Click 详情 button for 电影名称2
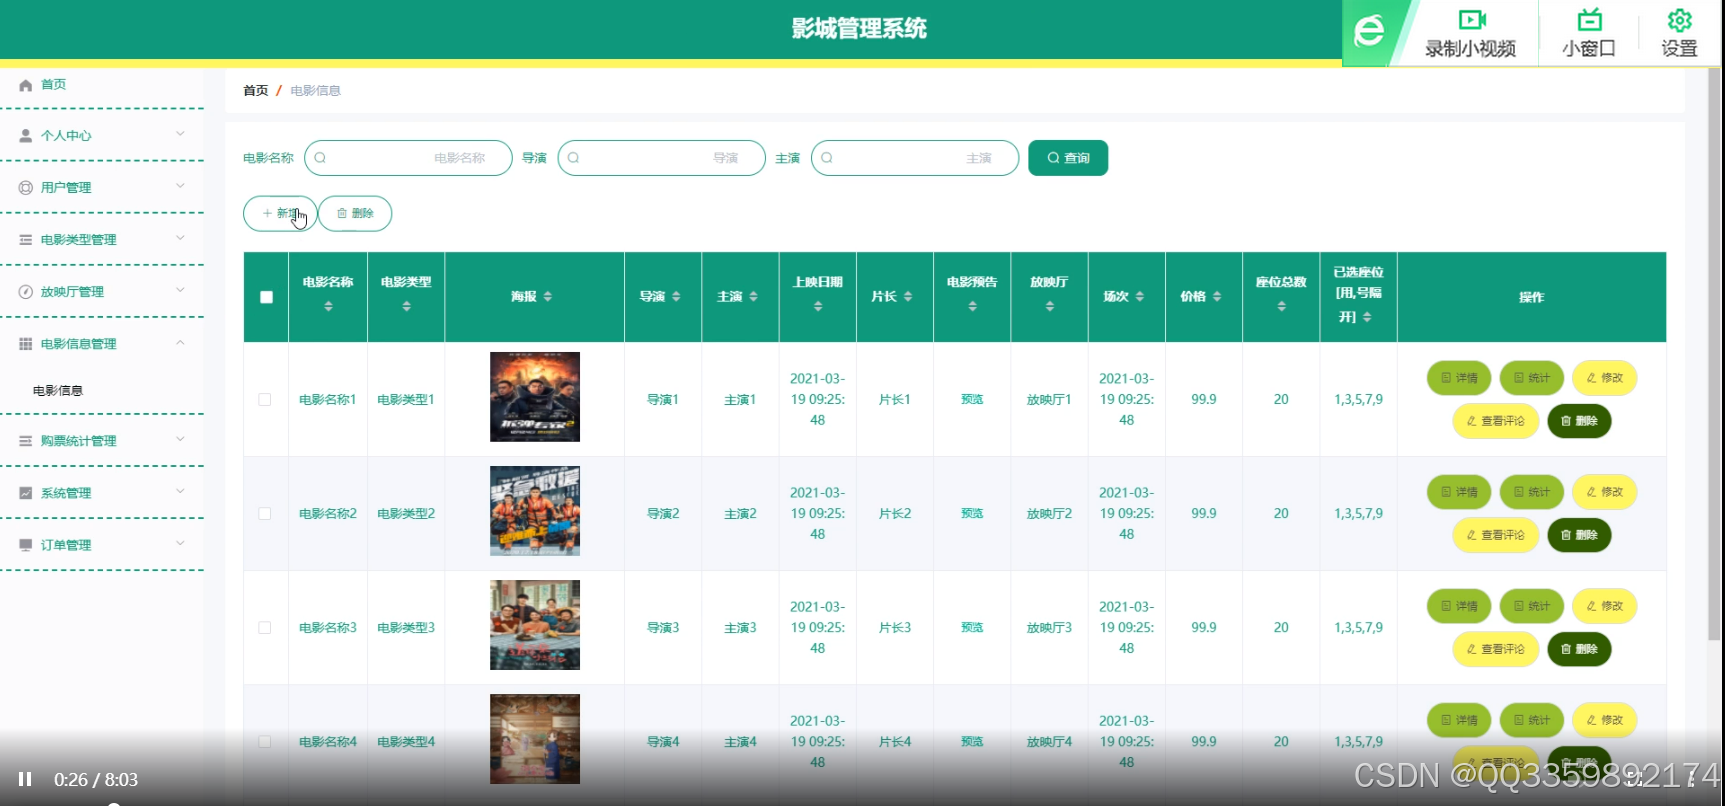1725x806 pixels. pos(1459,492)
